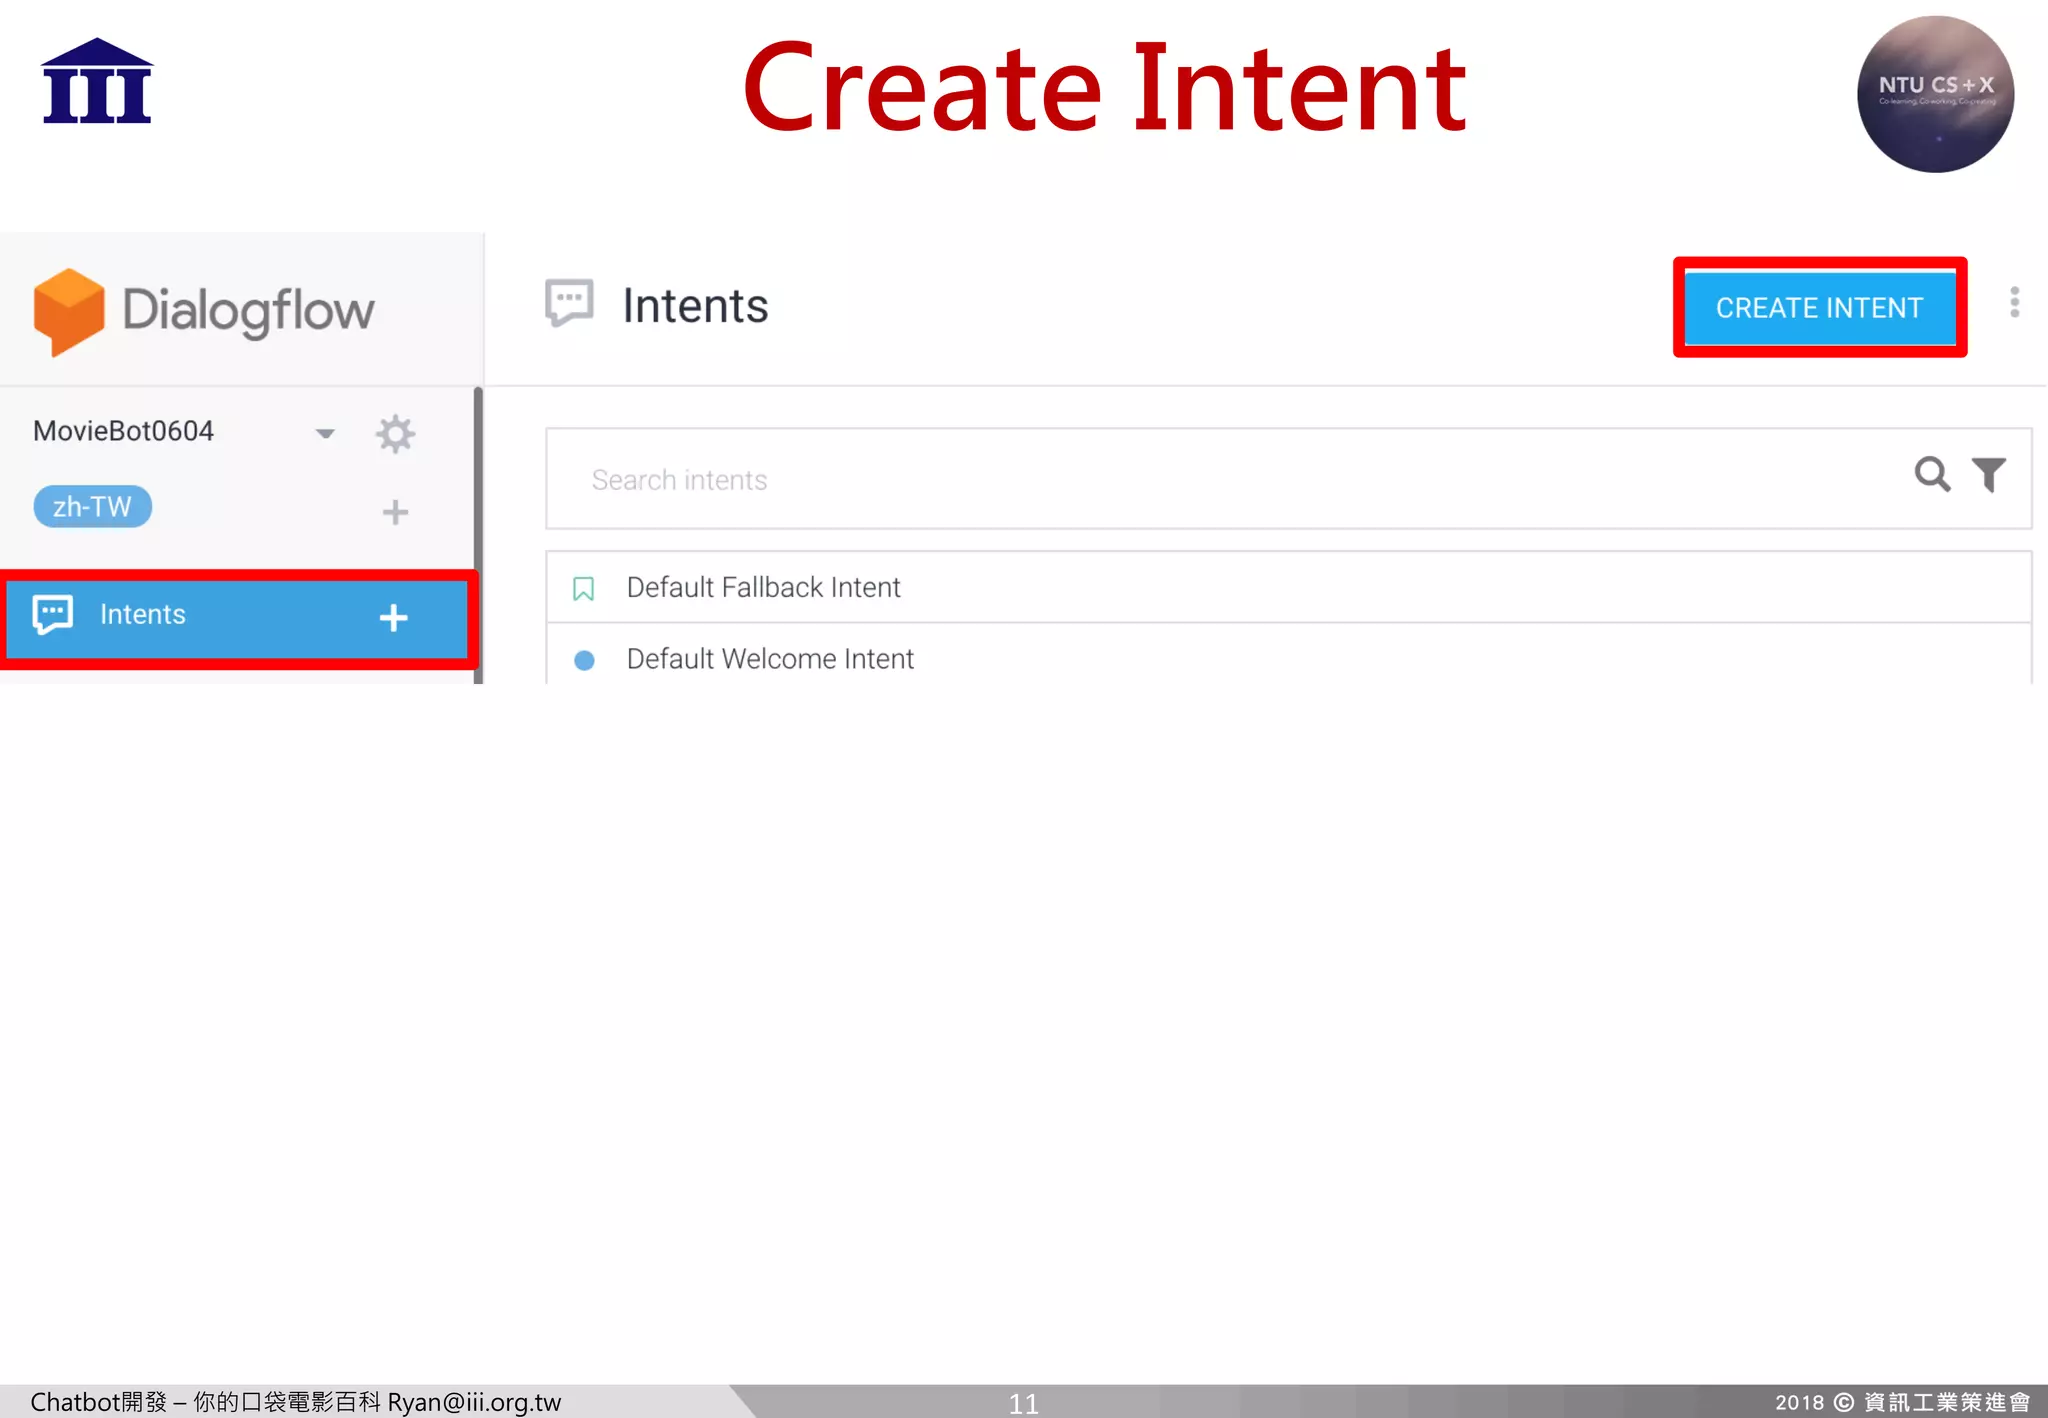Add a language with the plus beside zh-TW
Image resolution: width=2048 pixels, height=1418 pixels.
click(x=395, y=512)
